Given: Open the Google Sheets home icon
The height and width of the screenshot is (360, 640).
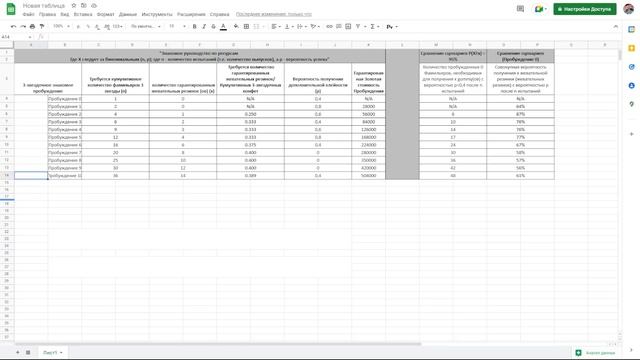Looking at the screenshot, I should pyautogui.click(x=11, y=9).
